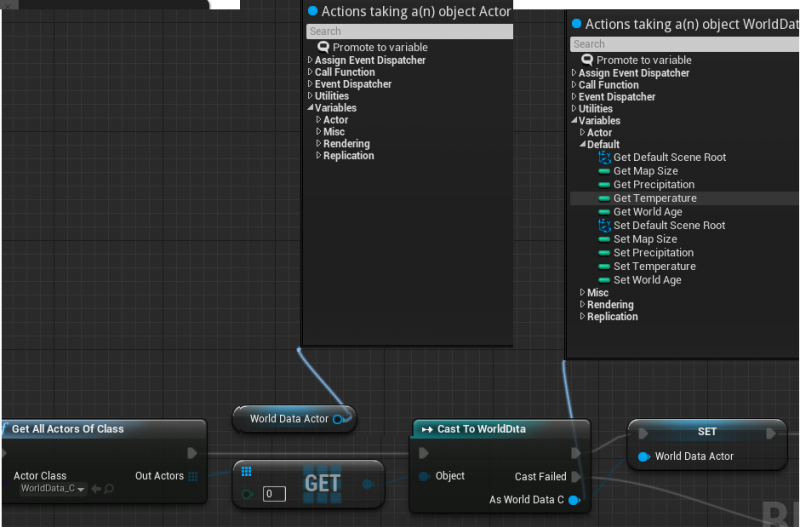Click green variable icon beside Set Temperature
800x527 pixels.
pyautogui.click(x=604, y=266)
